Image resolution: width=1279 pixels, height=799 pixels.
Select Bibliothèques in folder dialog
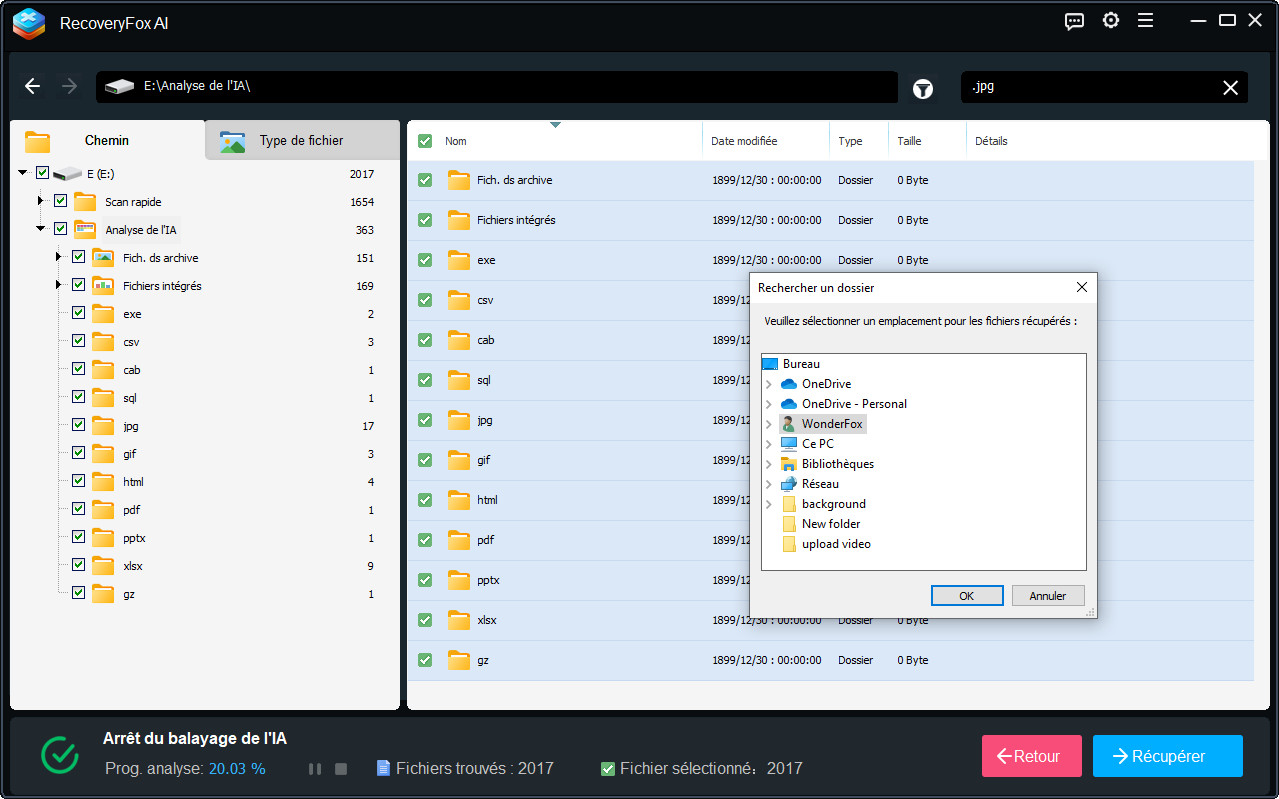[x=838, y=464]
